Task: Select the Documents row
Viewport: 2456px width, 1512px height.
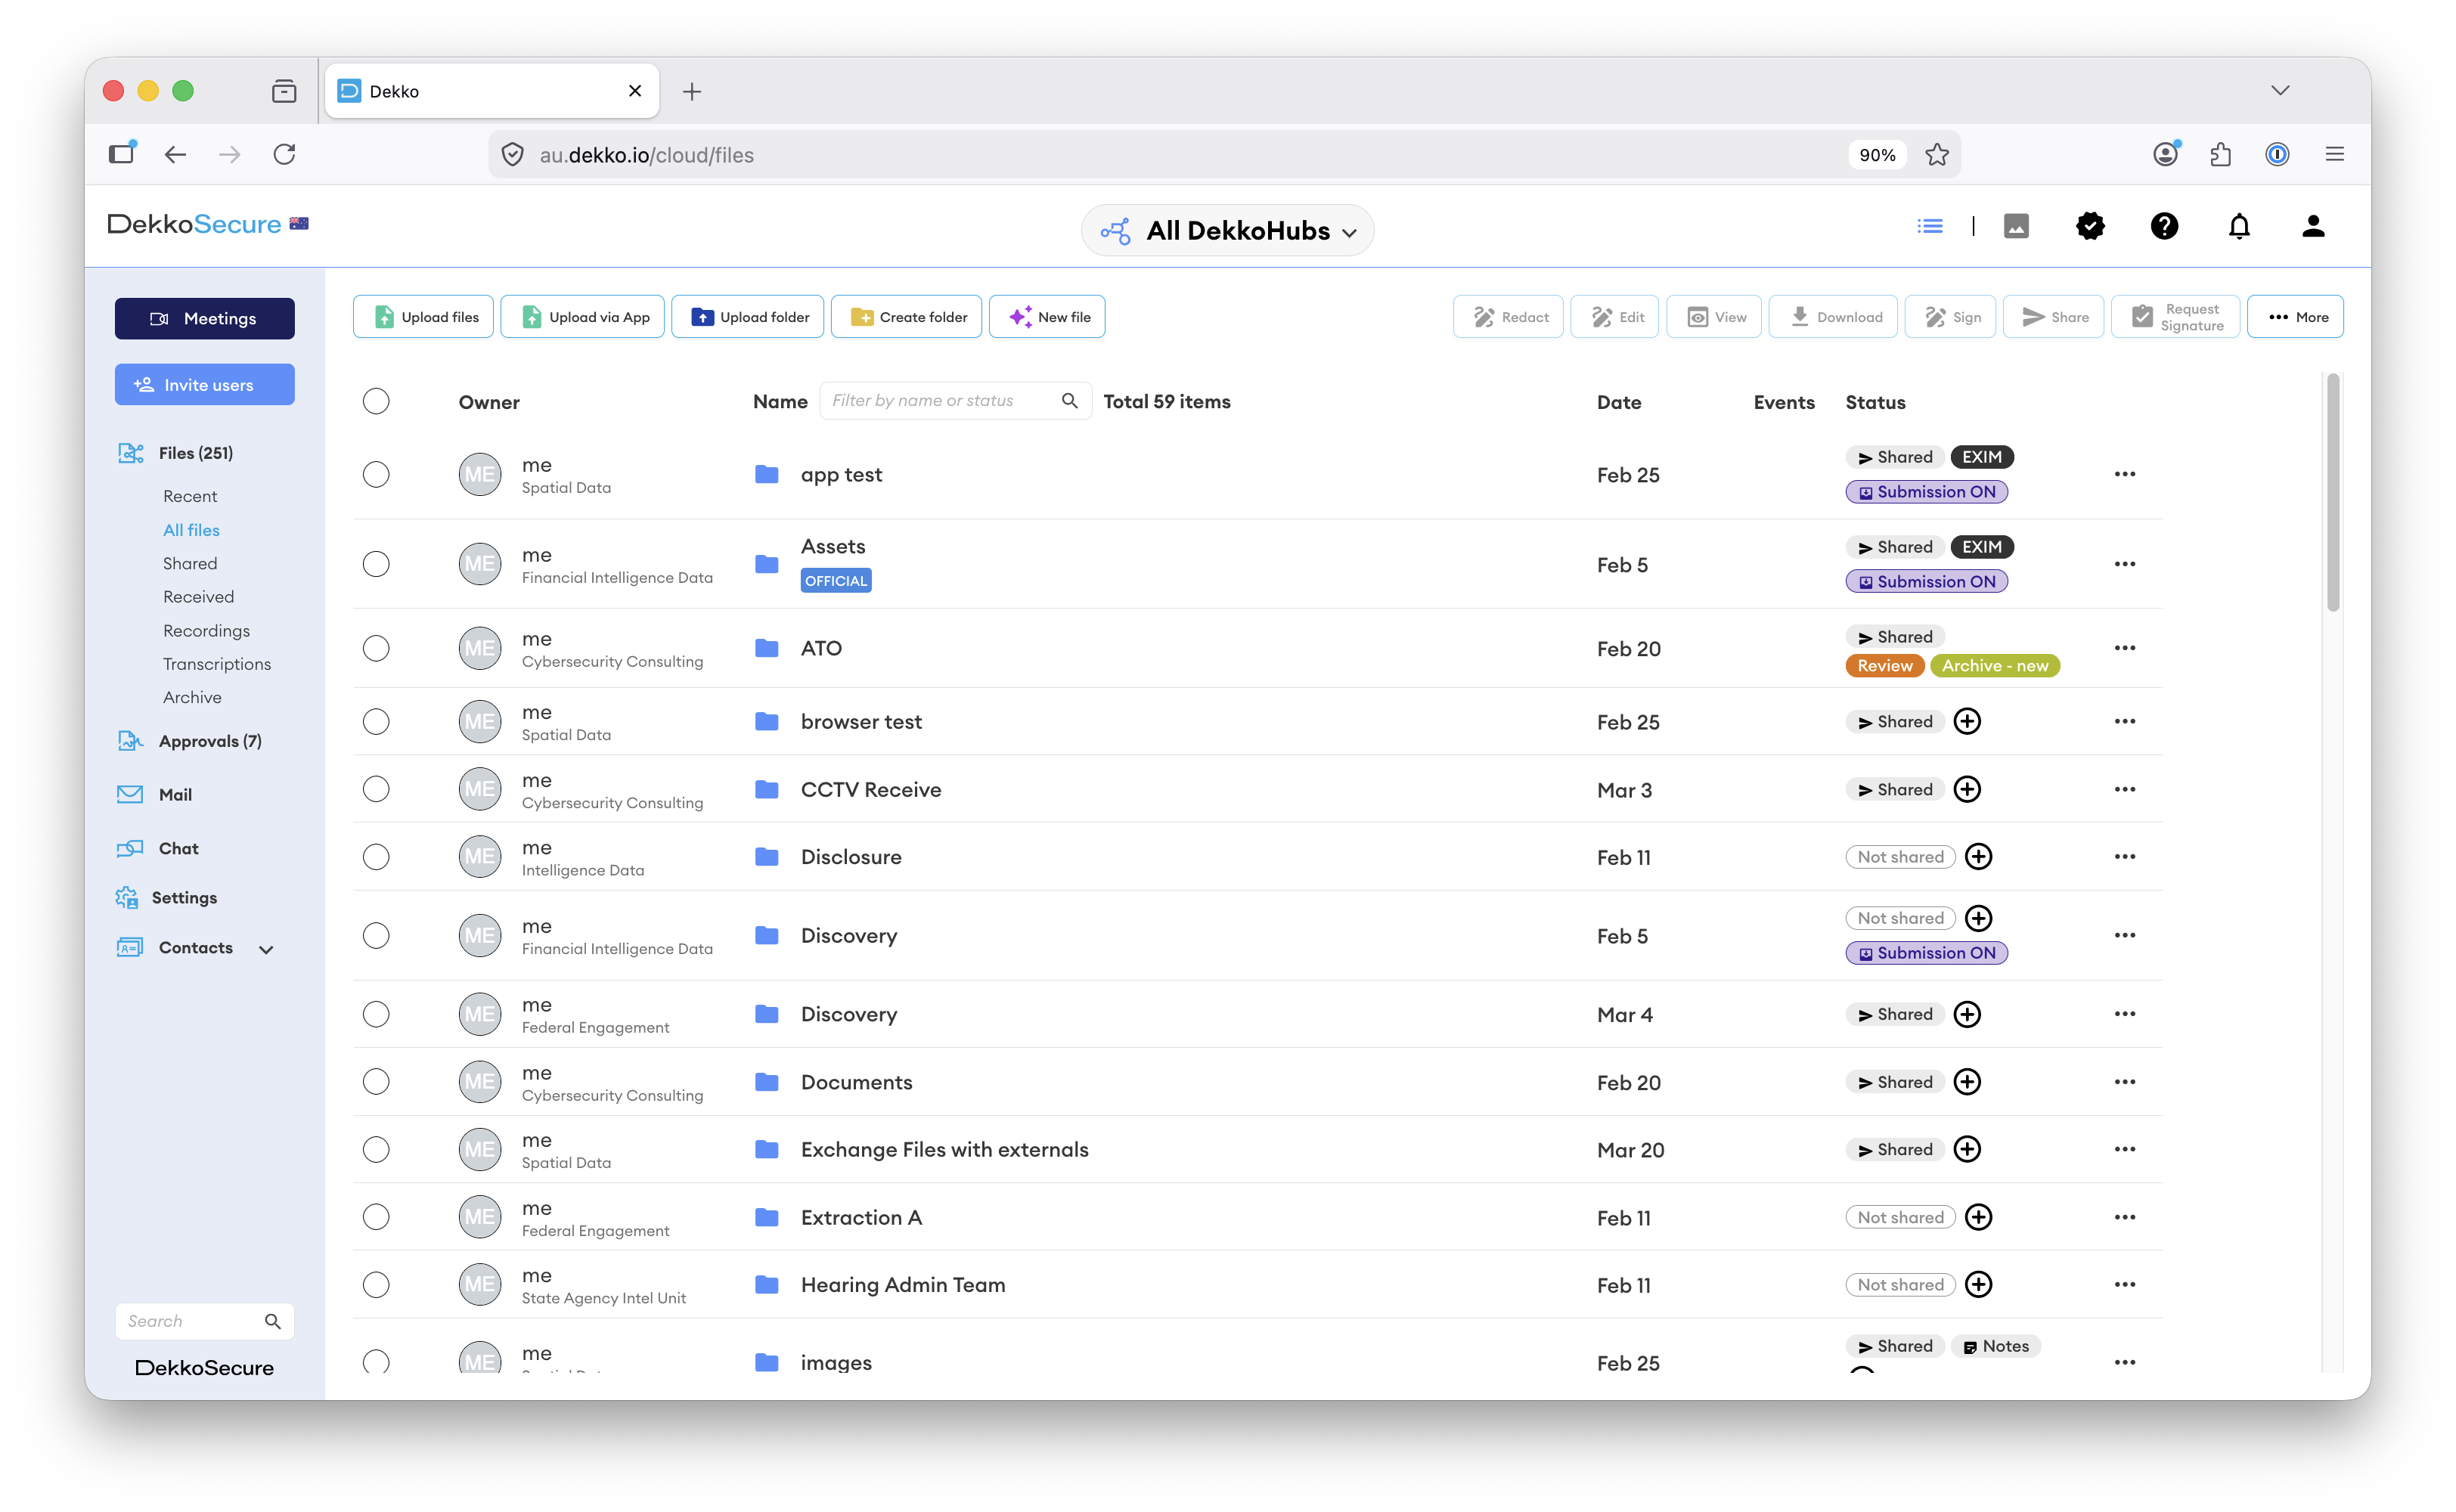Action: click(x=376, y=1082)
